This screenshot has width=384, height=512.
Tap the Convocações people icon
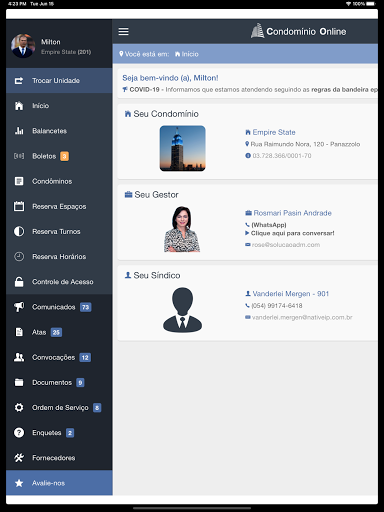tap(19, 357)
